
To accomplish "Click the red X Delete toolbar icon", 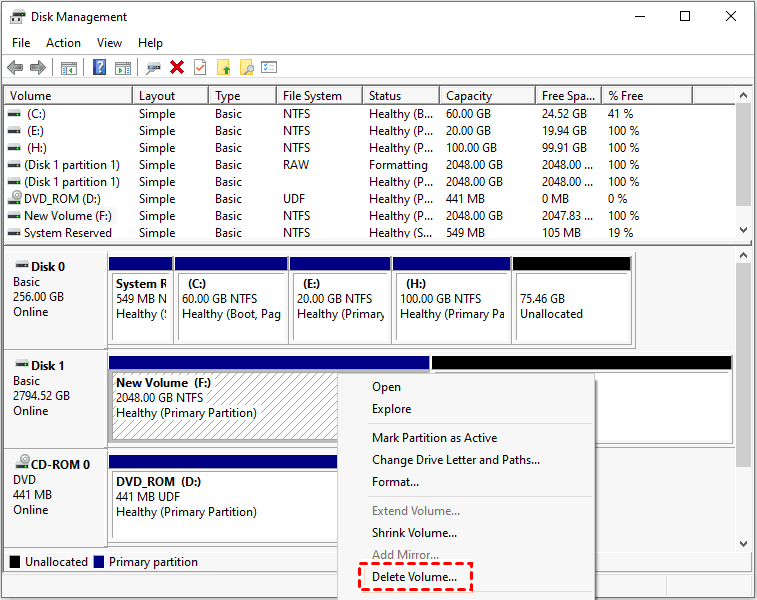I will 177,67.
